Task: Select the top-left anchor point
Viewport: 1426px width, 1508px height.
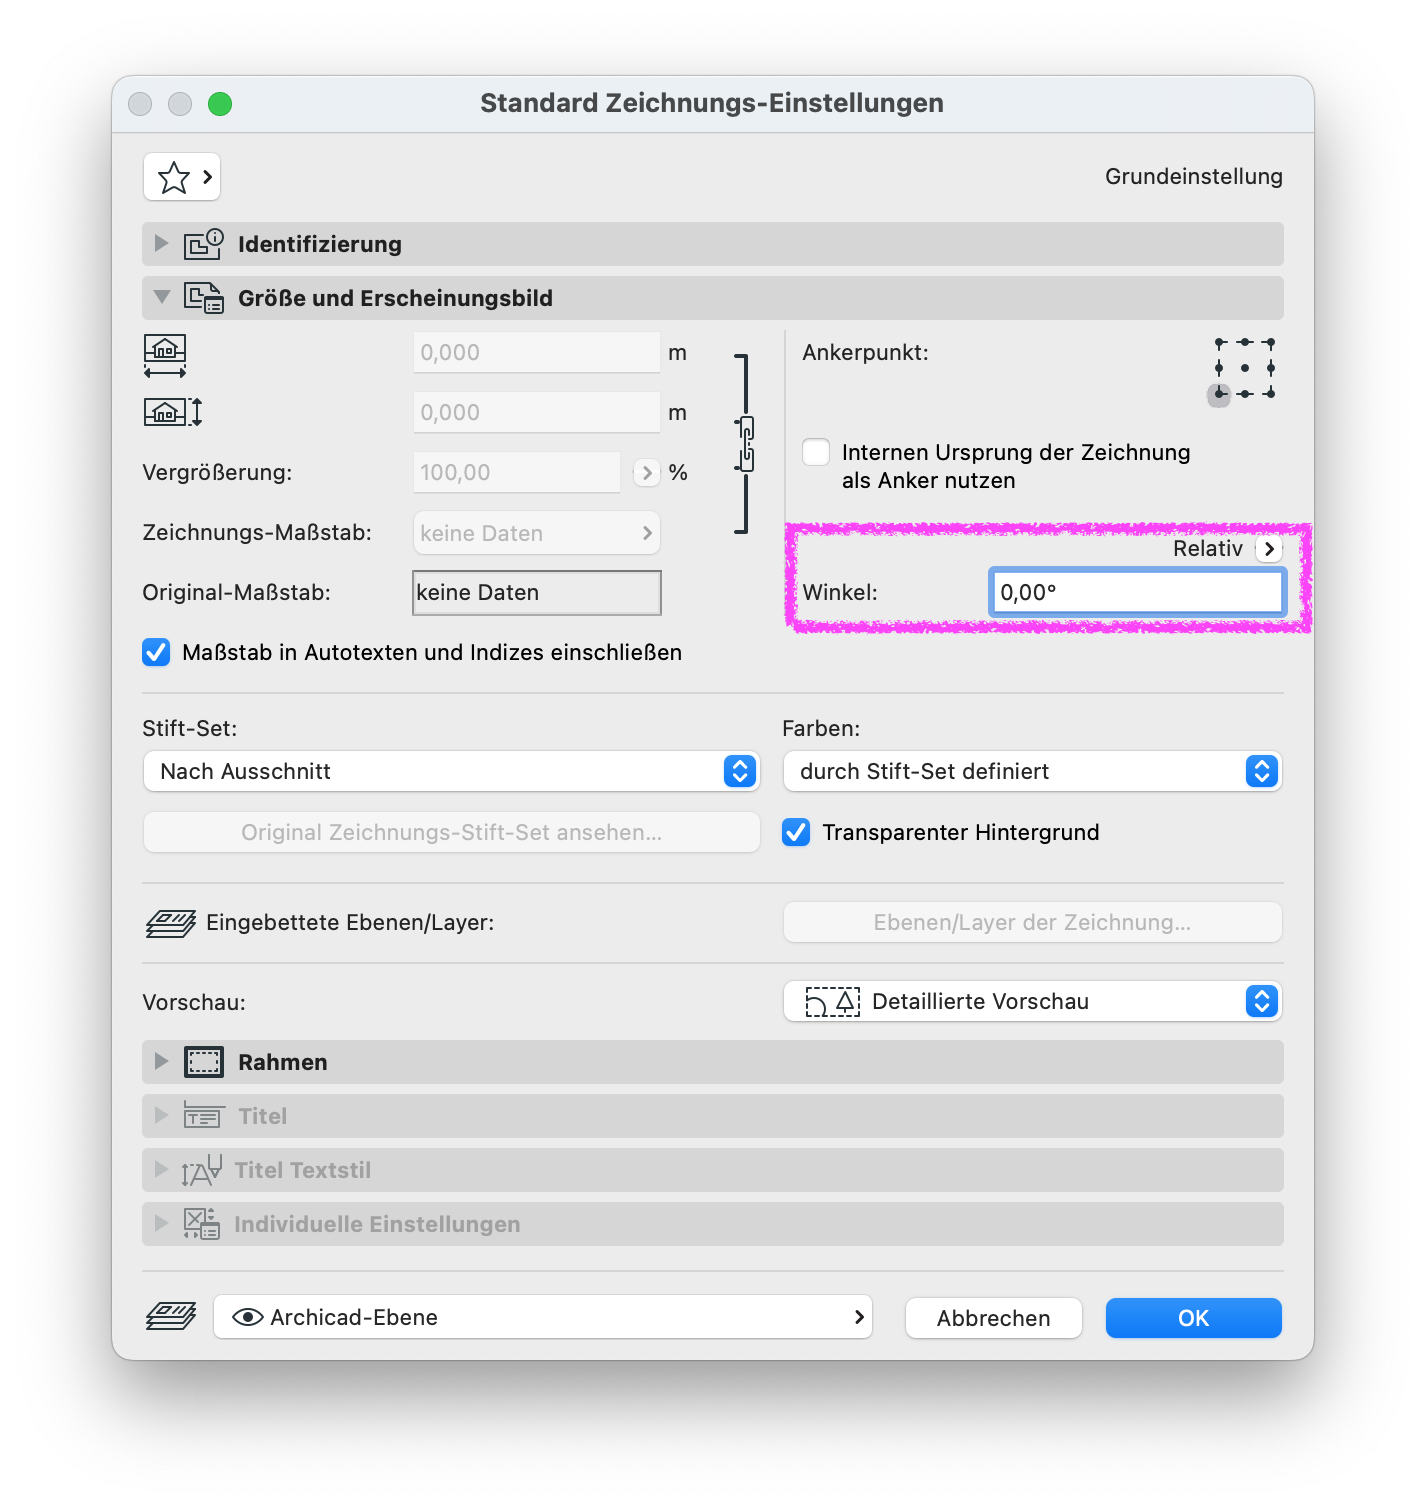Action: click(x=1219, y=343)
